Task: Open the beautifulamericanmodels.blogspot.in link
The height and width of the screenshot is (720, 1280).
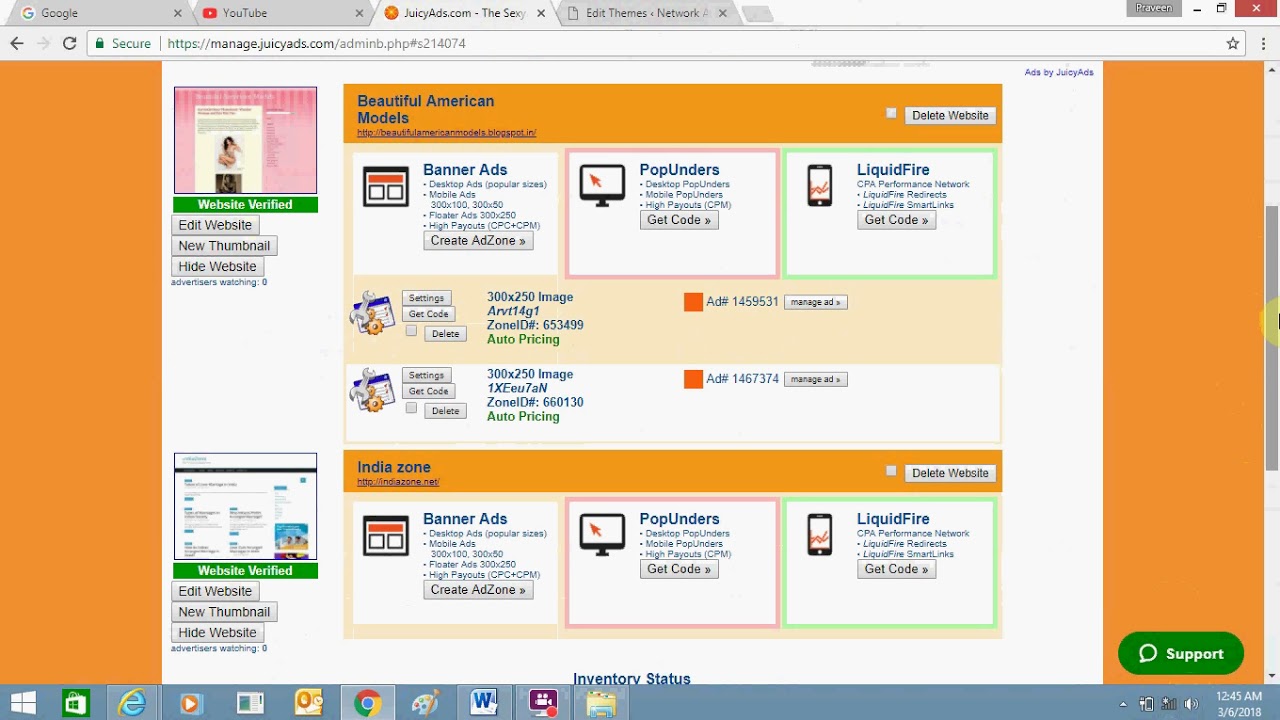Action: (446, 133)
